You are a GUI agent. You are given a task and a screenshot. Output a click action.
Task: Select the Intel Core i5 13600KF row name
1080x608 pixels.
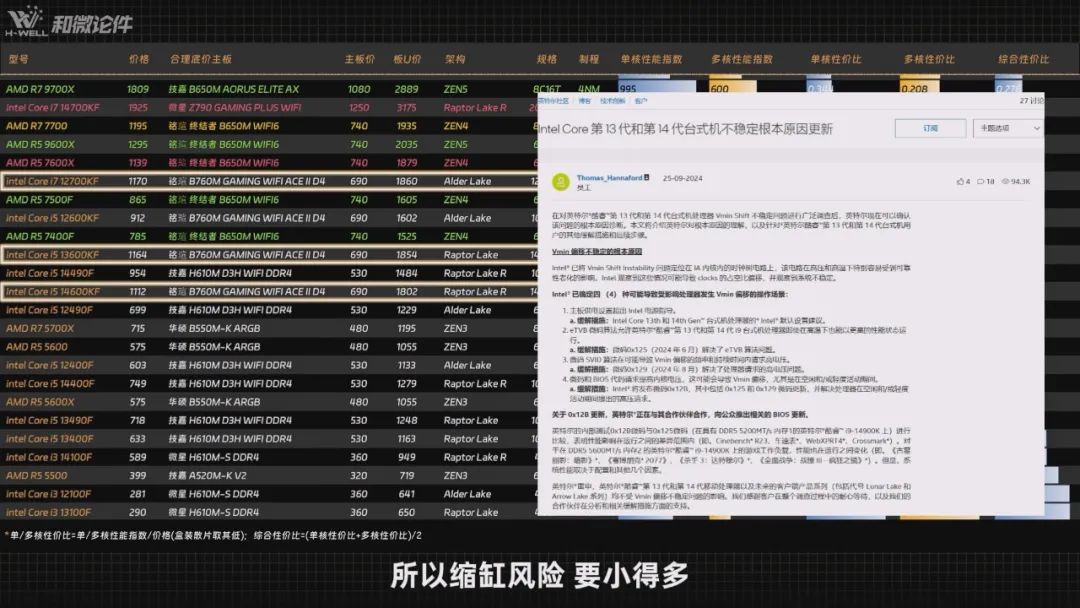point(52,255)
